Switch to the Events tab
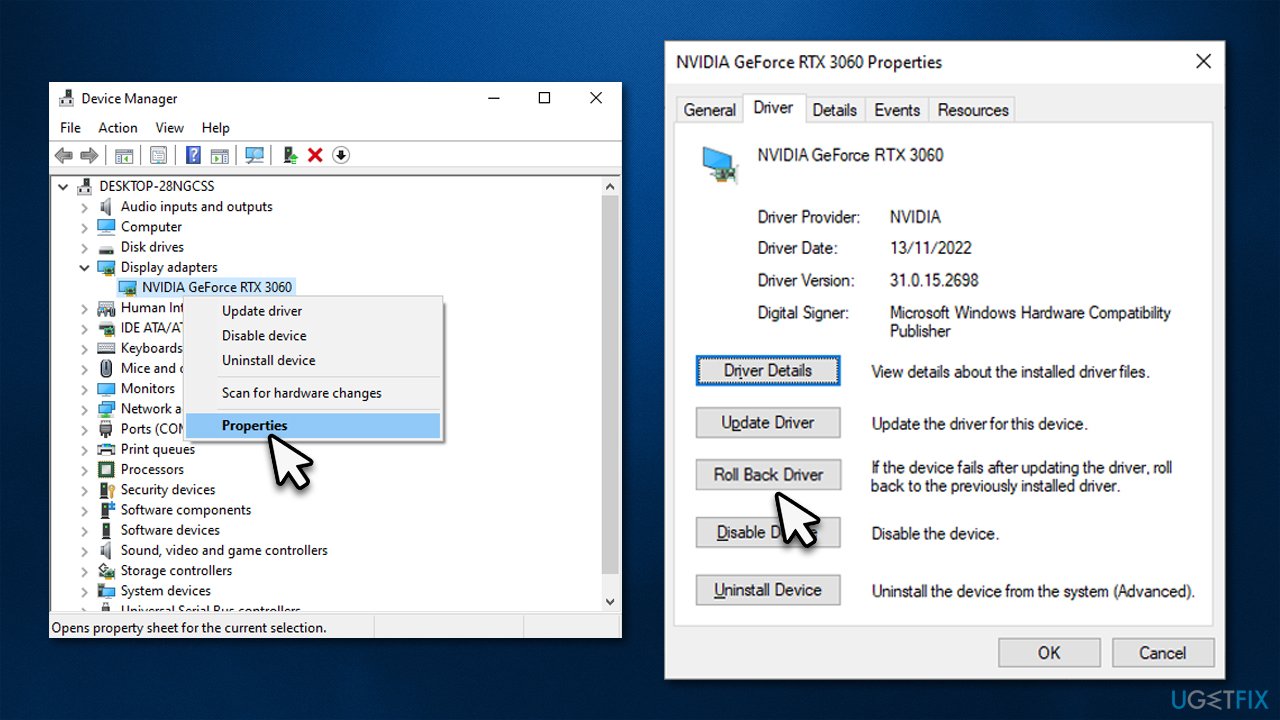This screenshot has height=720, width=1280. point(897,110)
